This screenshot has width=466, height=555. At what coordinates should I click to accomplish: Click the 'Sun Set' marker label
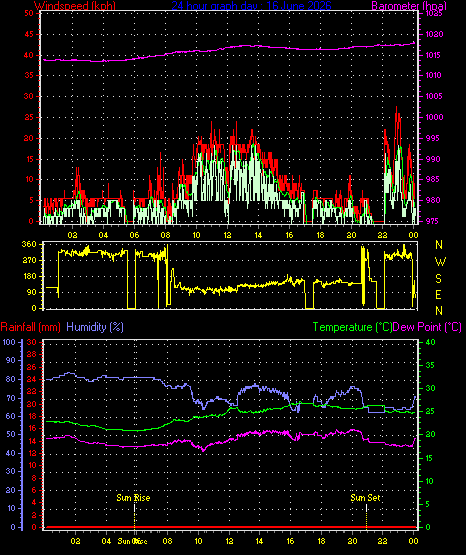point(365,498)
